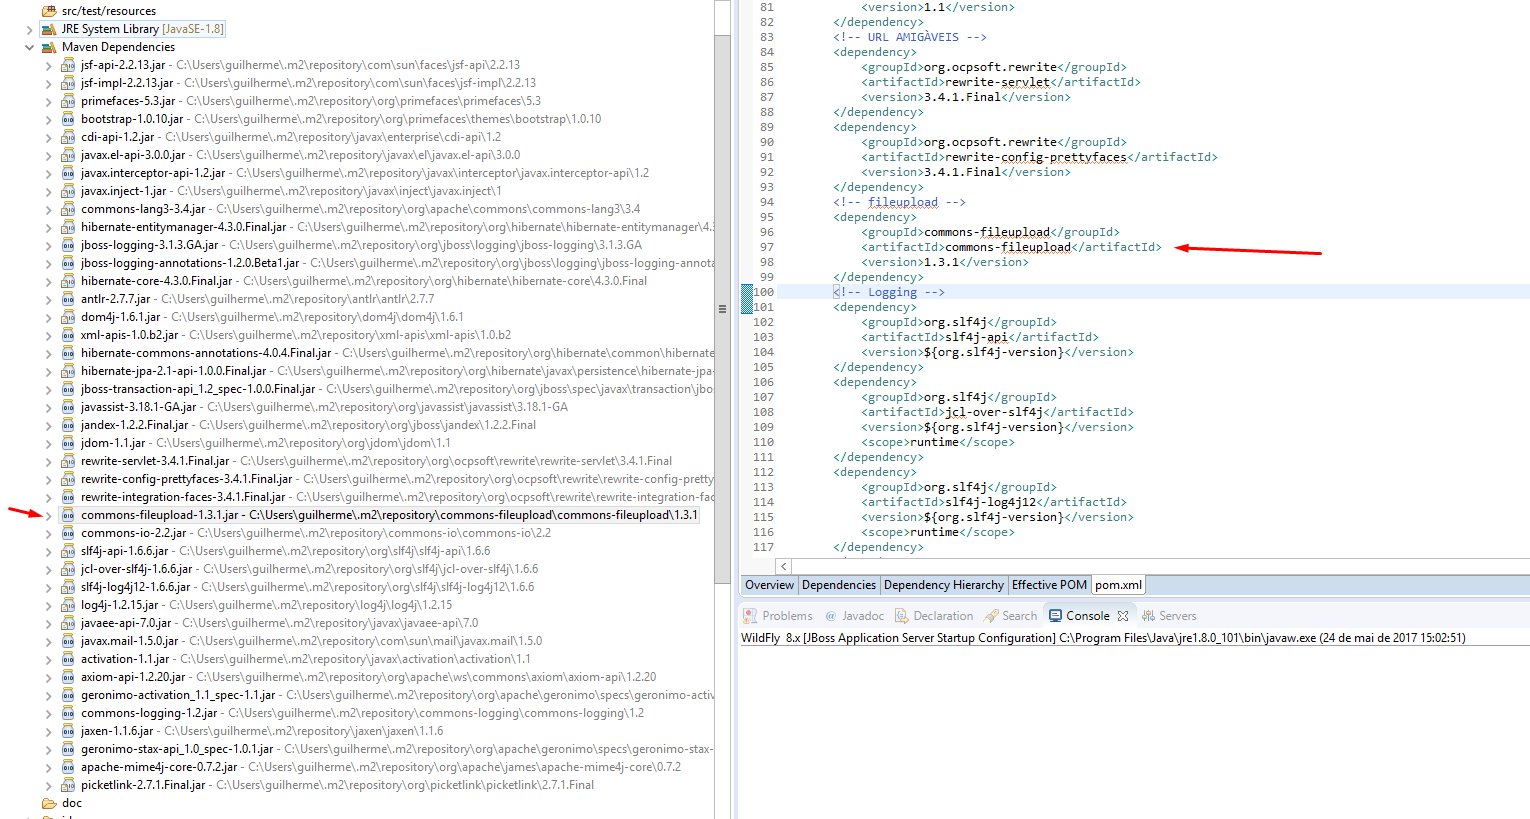Click the javassist-3.18.1-GA.jar jar icon
The height and width of the screenshot is (819, 1530).
pos(68,407)
